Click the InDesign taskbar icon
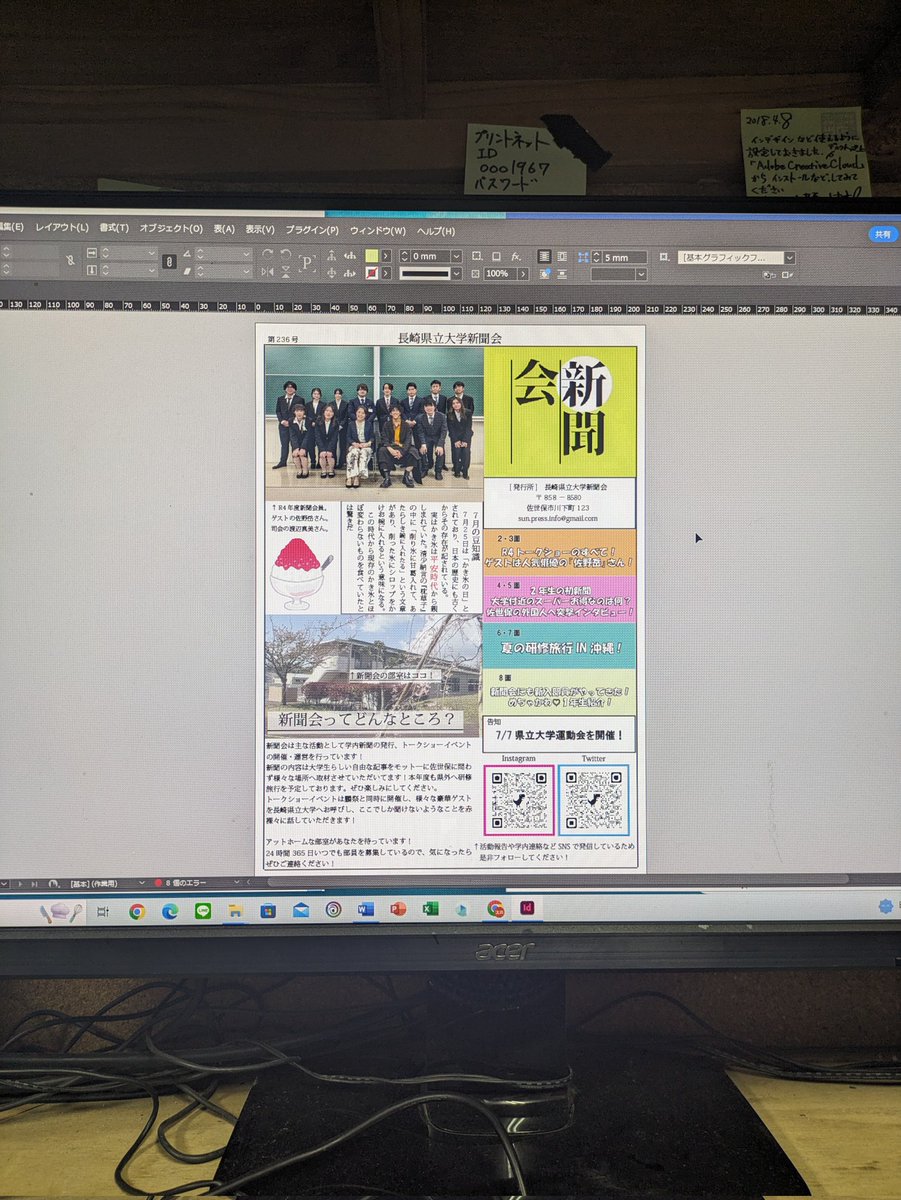Viewport: 901px width, 1200px height. pos(526,907)
